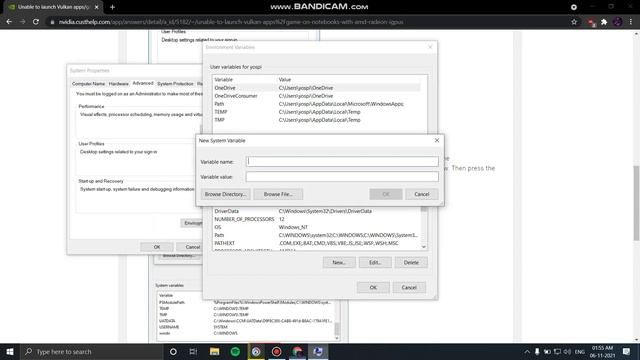This screenshot has height=360, width=640.
Task: Click the Variable name input field
Action: [342, 161]
